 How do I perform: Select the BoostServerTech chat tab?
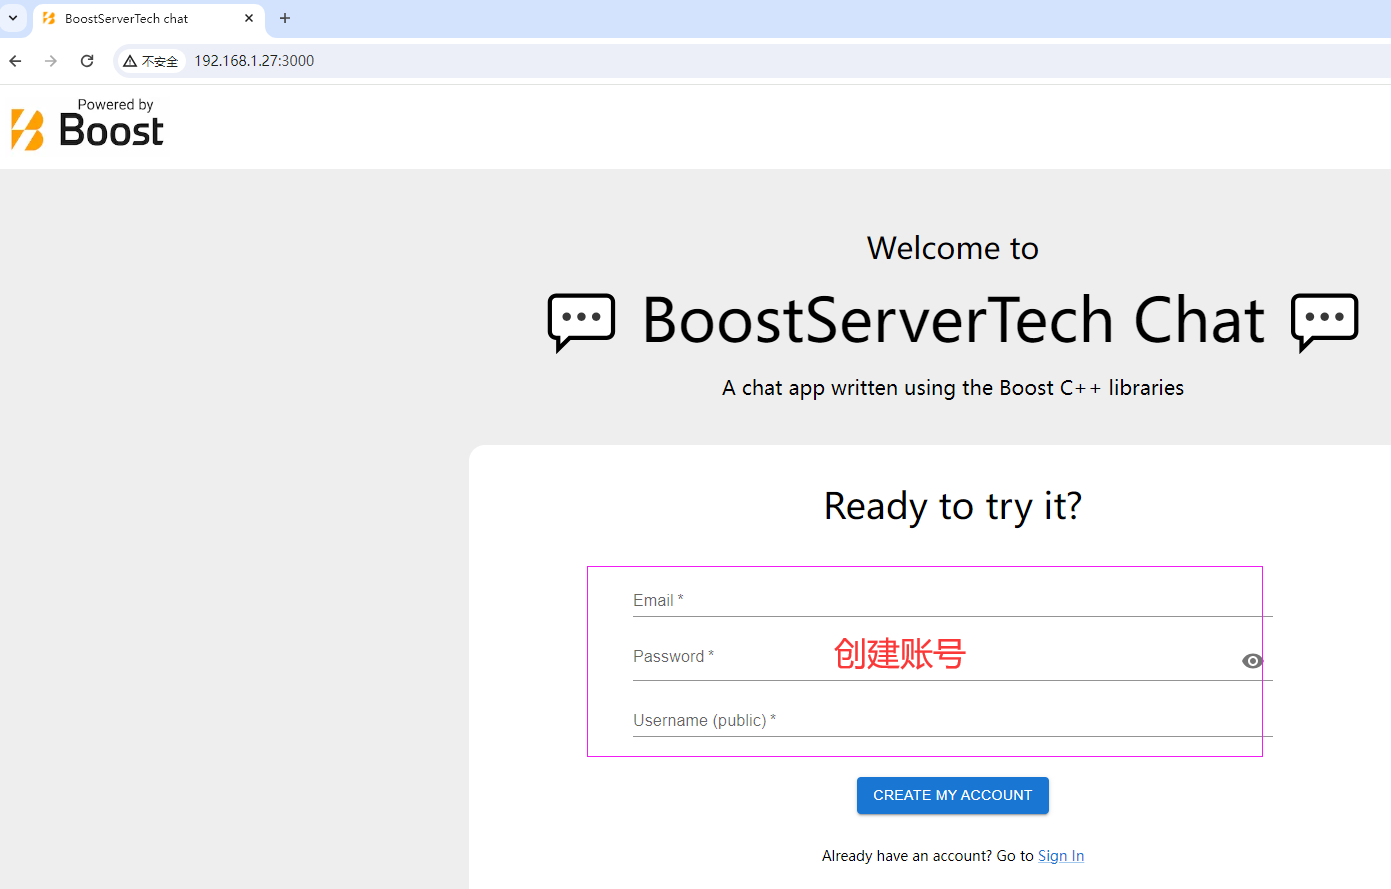[x=150, y=19]
